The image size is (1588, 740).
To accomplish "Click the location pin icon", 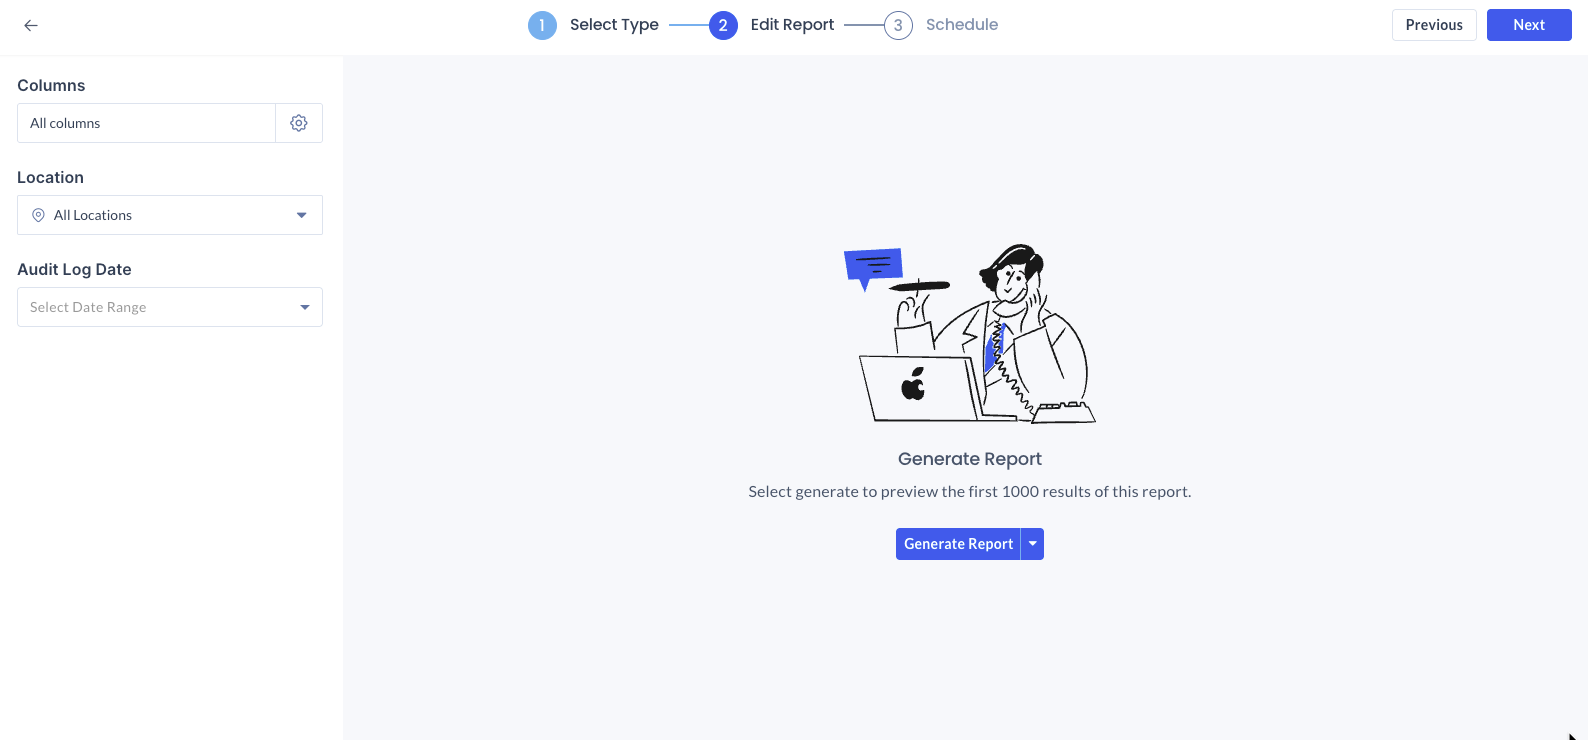I will [38, 215].
